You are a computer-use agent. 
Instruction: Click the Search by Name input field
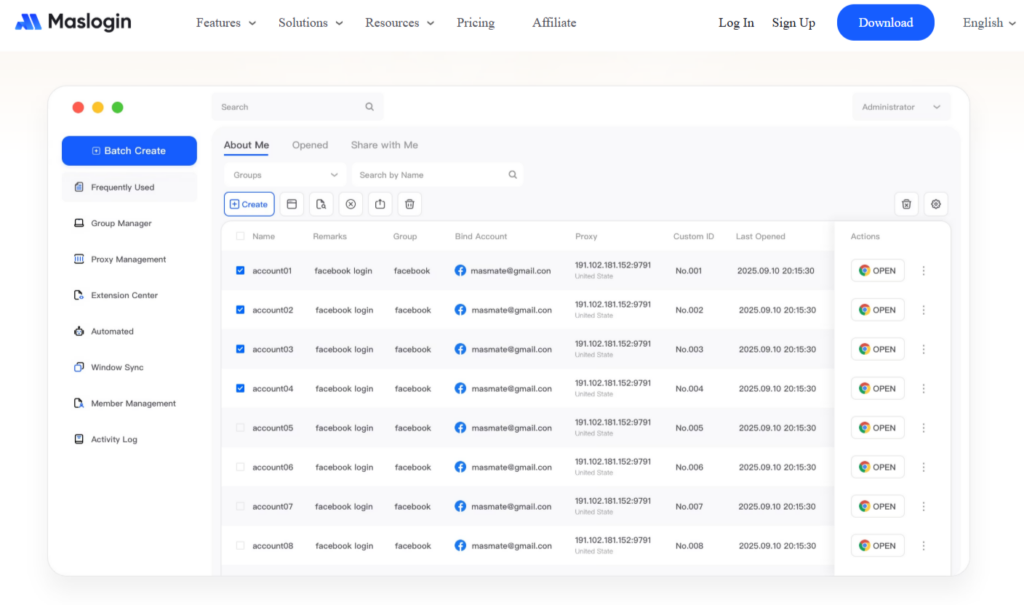(x=430, y=175)
